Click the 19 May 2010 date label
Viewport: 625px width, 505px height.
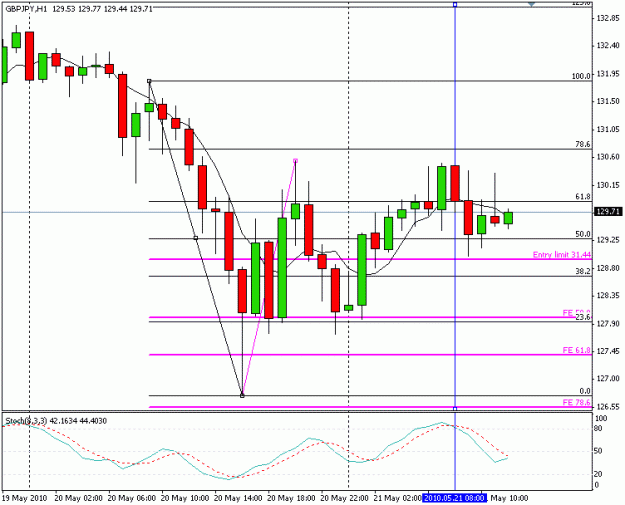25,498
